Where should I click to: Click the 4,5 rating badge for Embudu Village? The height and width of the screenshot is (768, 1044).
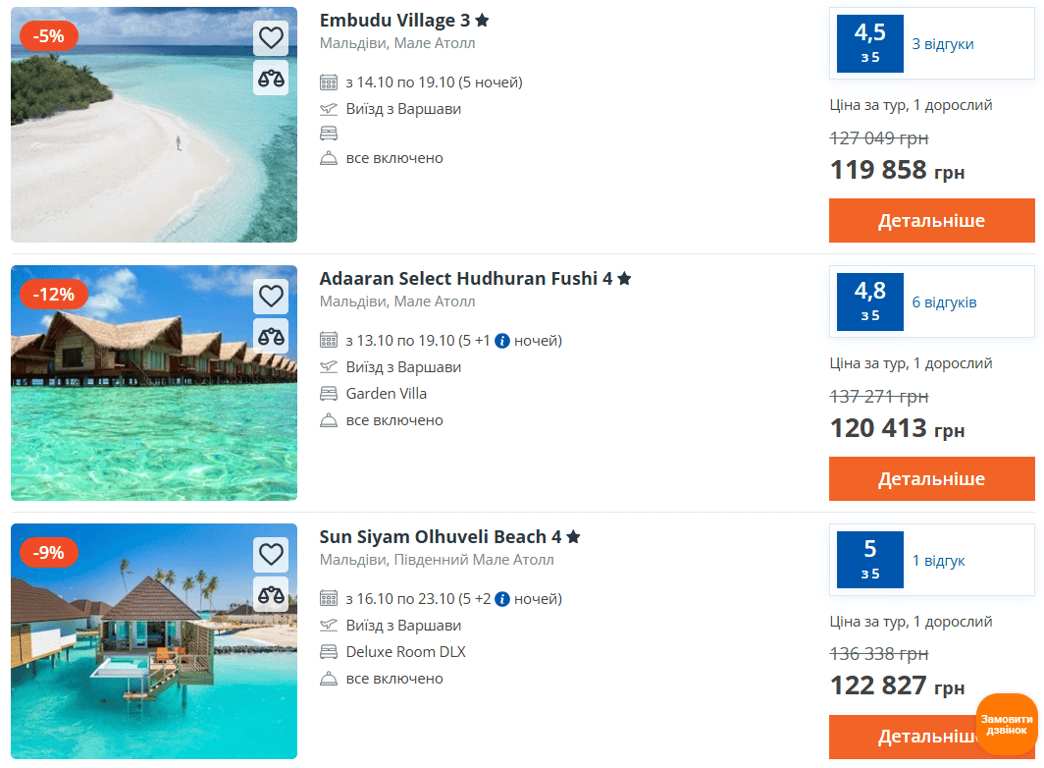(868, 43)
